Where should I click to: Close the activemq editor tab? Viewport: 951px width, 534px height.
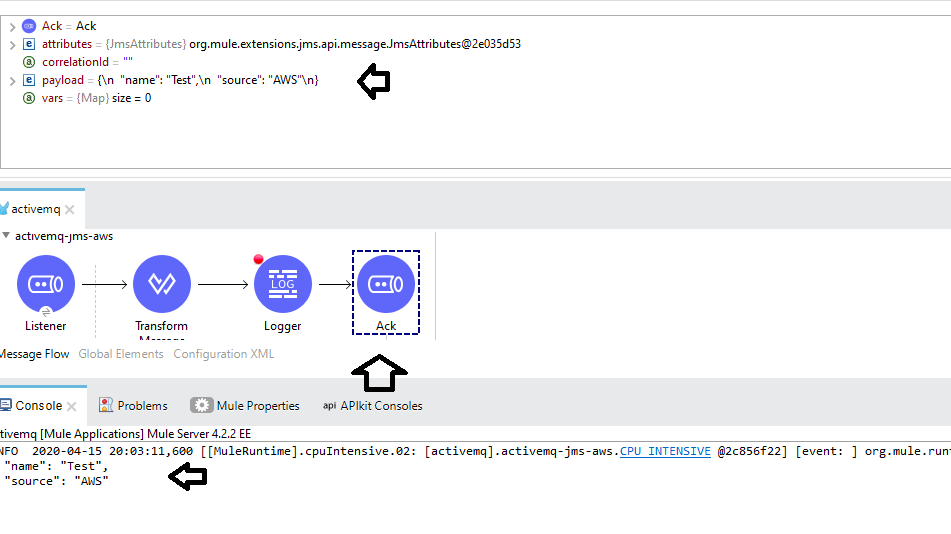(70, 209)
